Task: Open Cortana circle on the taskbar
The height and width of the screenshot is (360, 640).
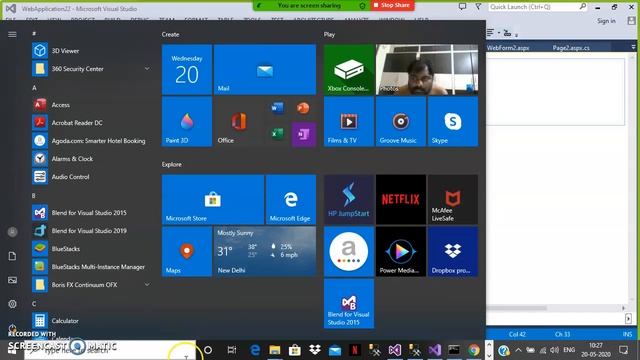Action: (208, 350)
